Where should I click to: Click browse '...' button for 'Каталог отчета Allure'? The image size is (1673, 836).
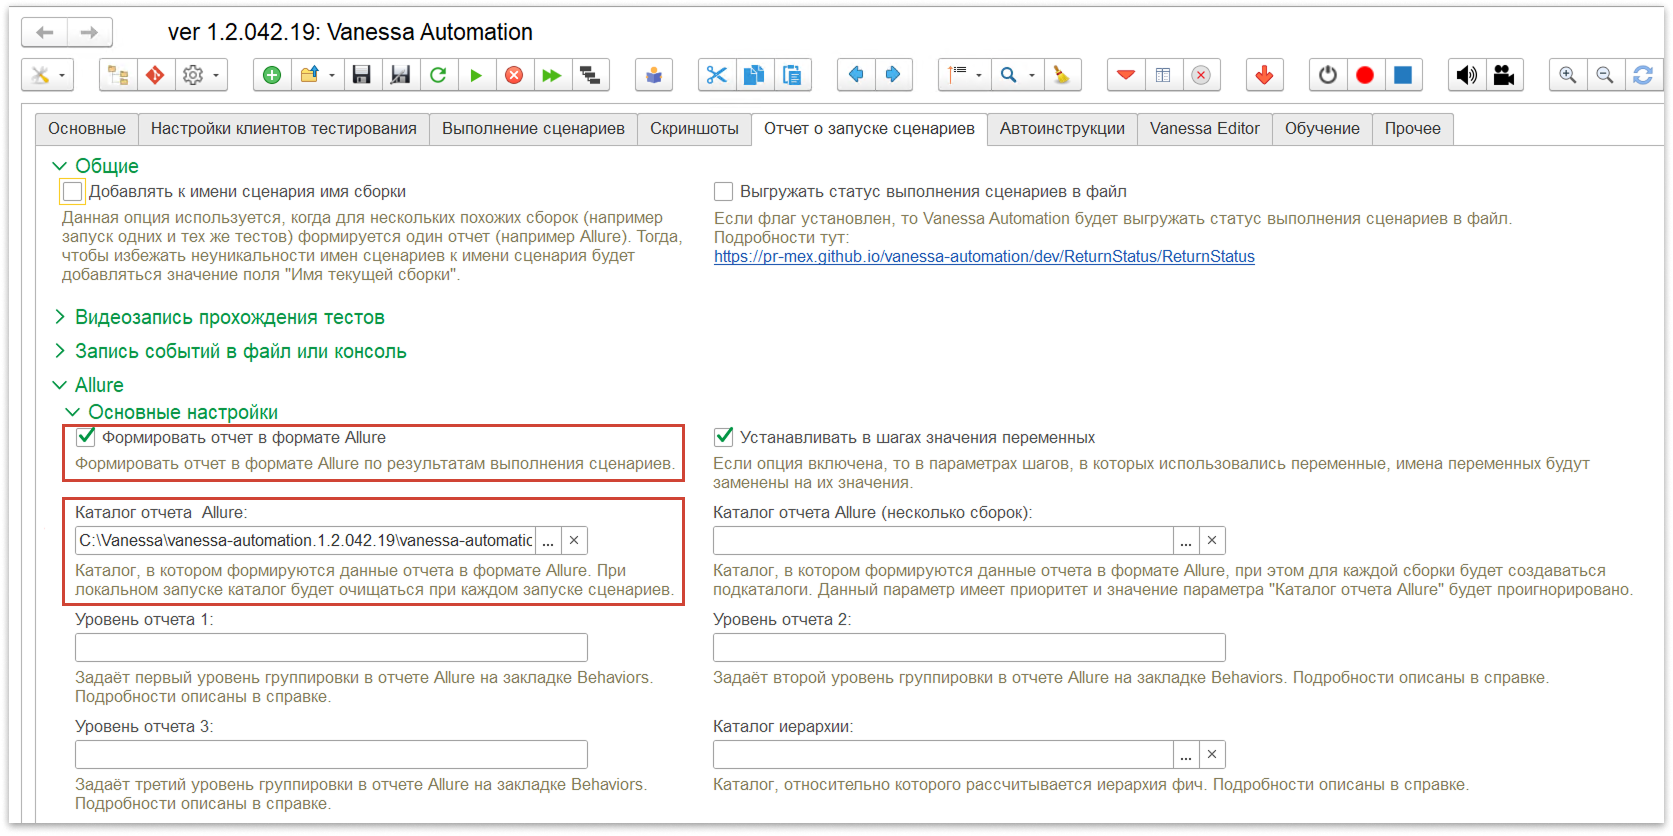coord(548,540)
